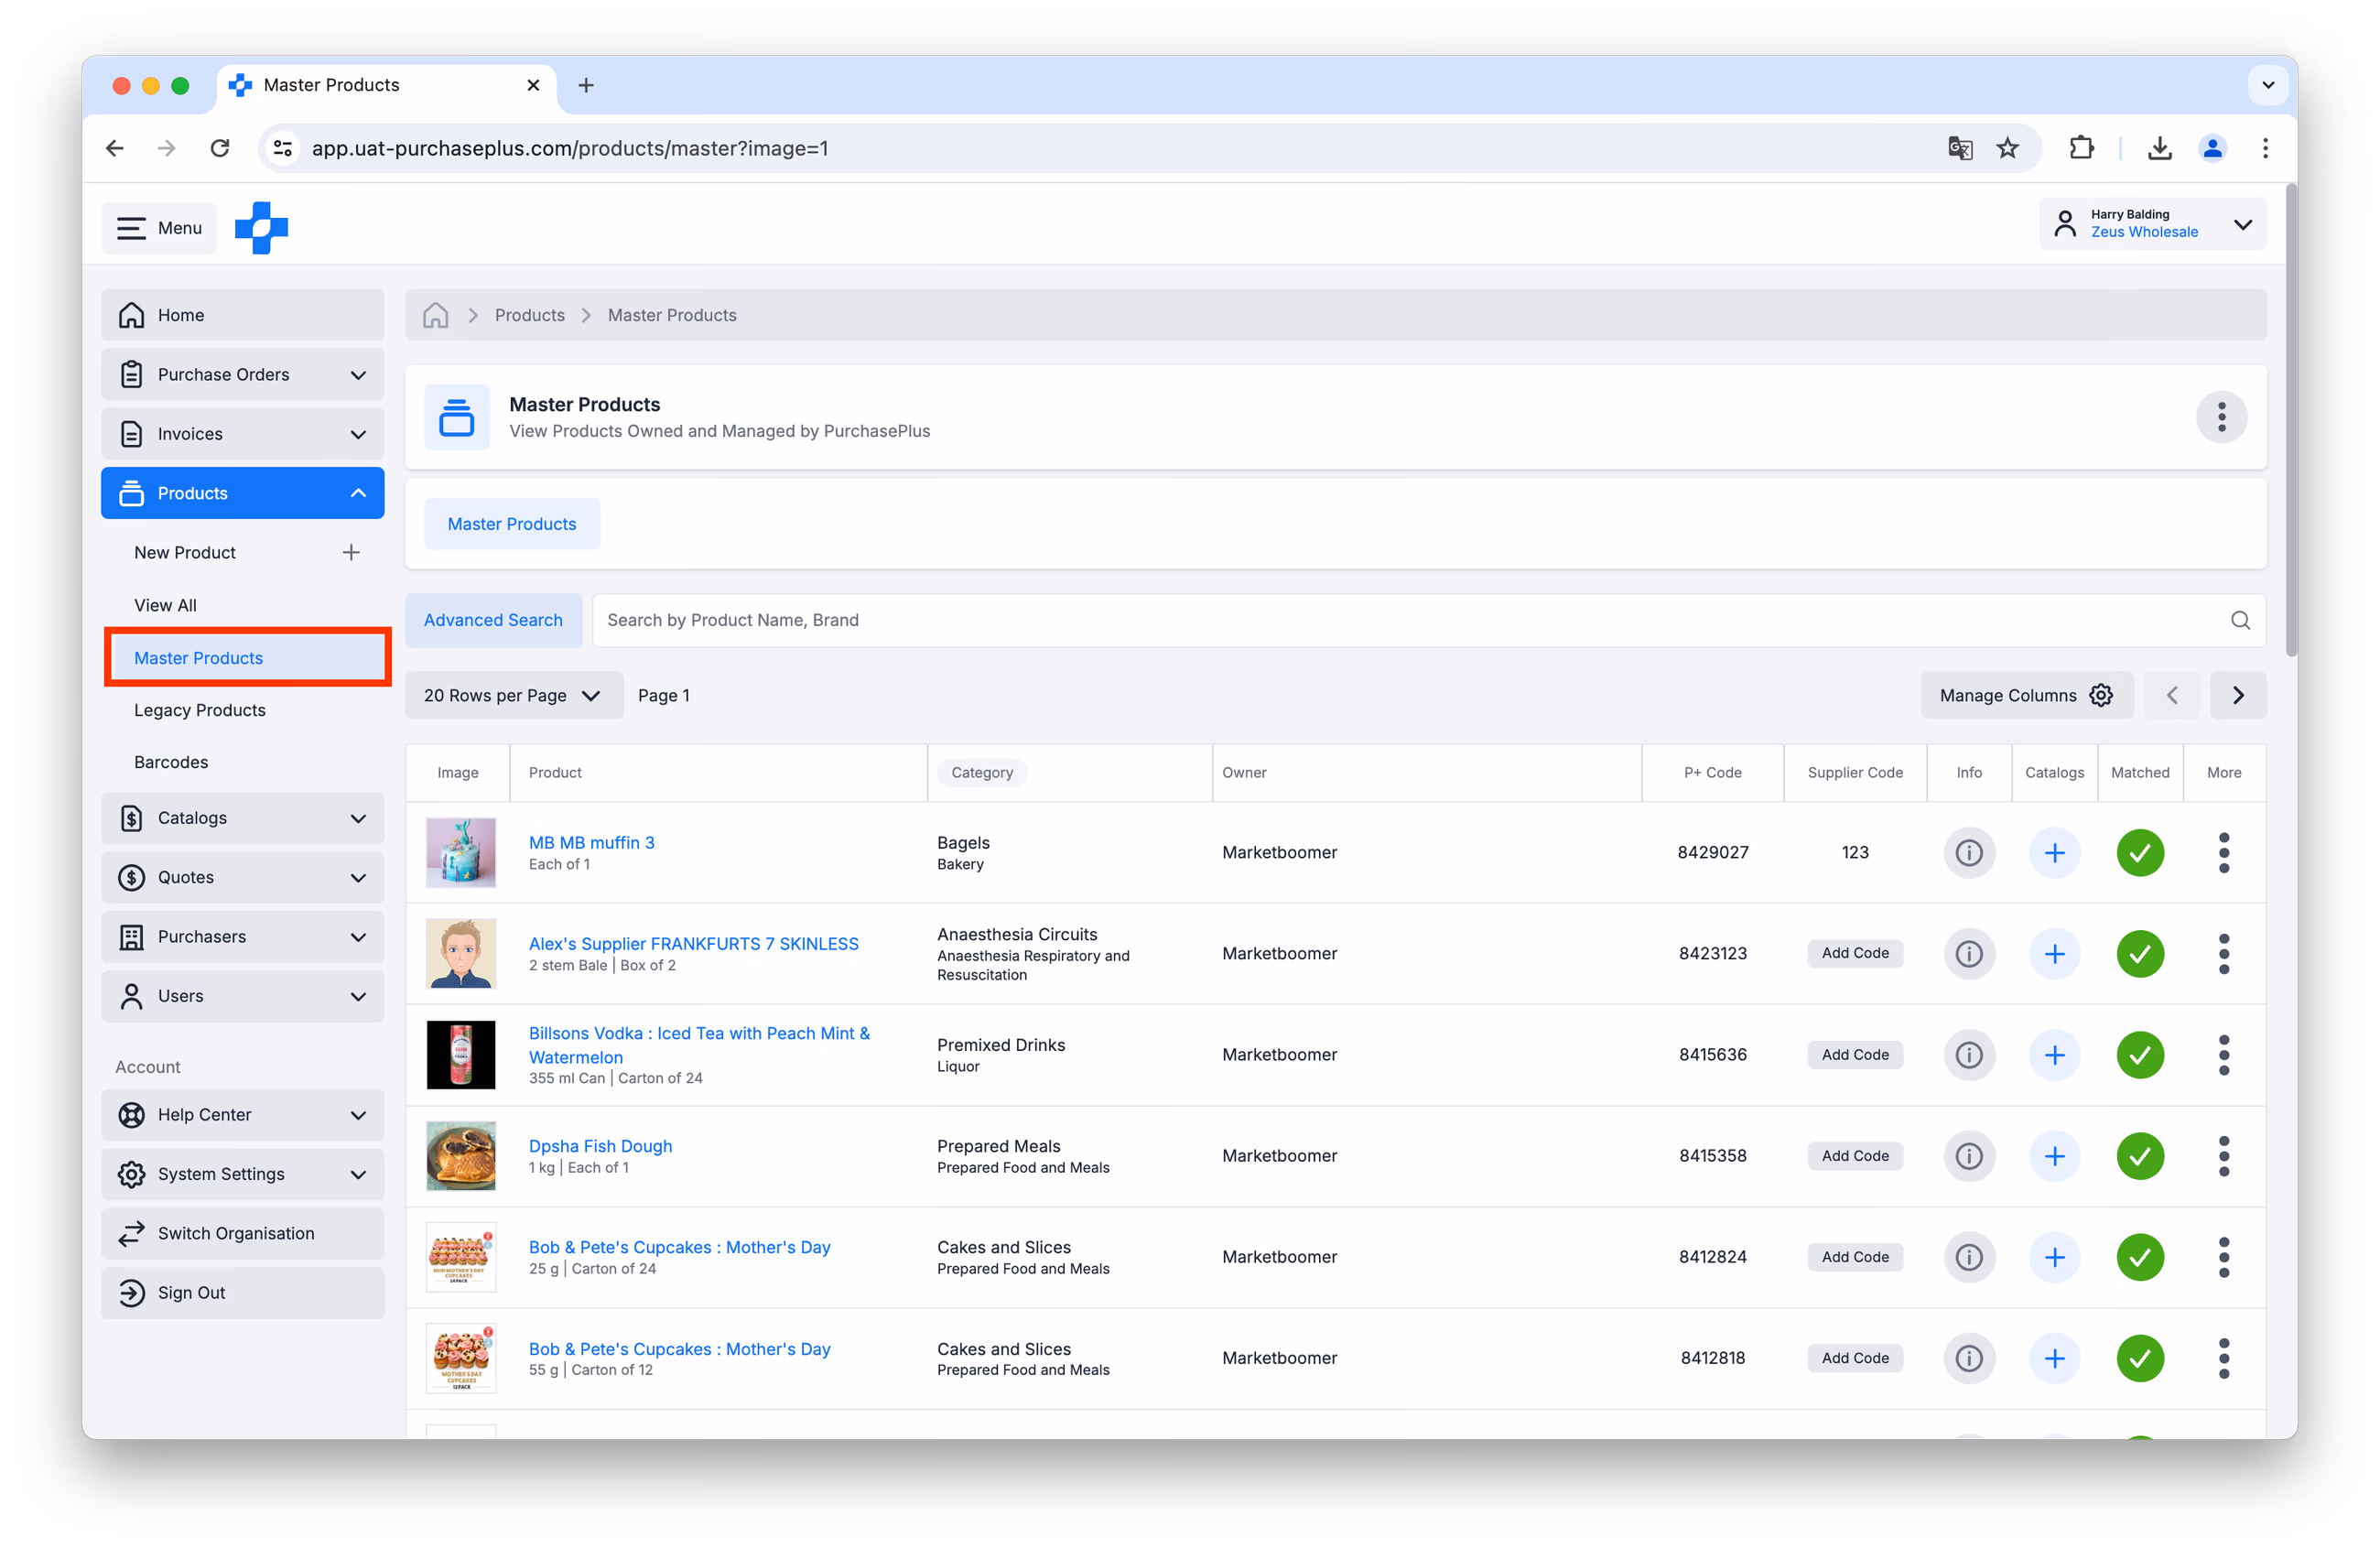Open more options for Dpsha Fish Dough
Image resolution: width=2380 pixels, height=1548 pixels.
point(2223,1156)
